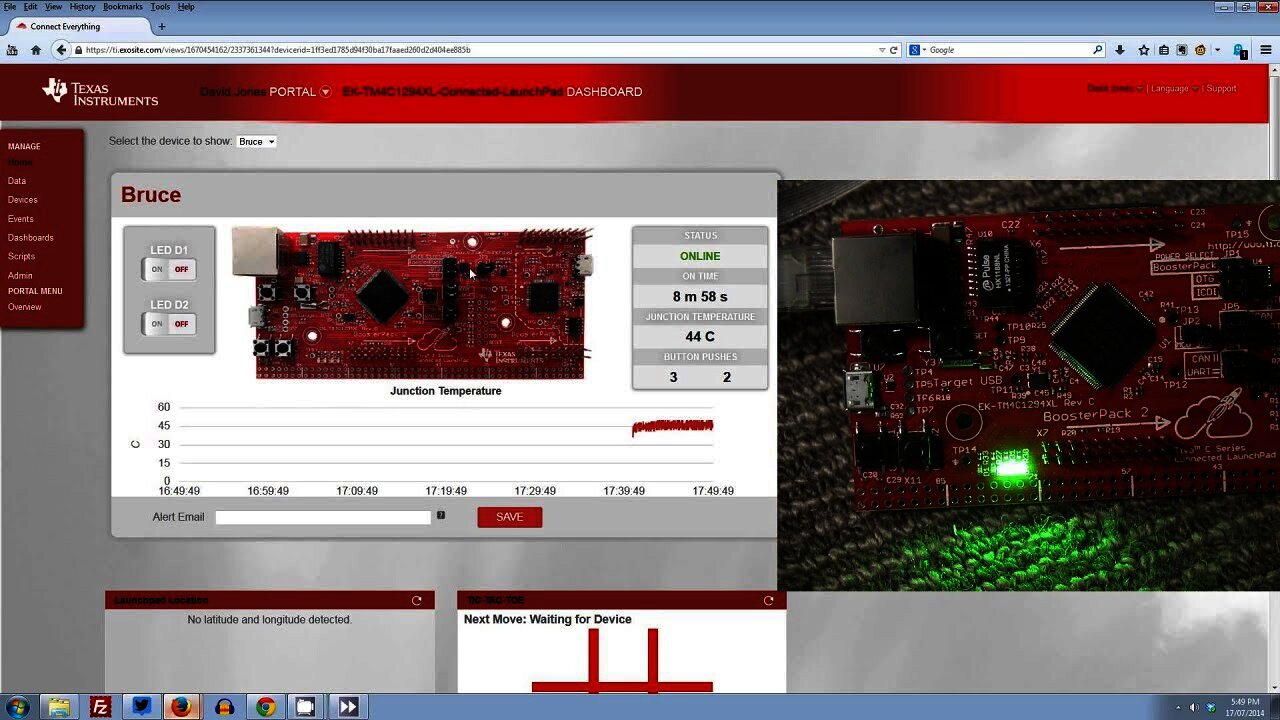Click the volume speaker tray icon

[1192, 708]
